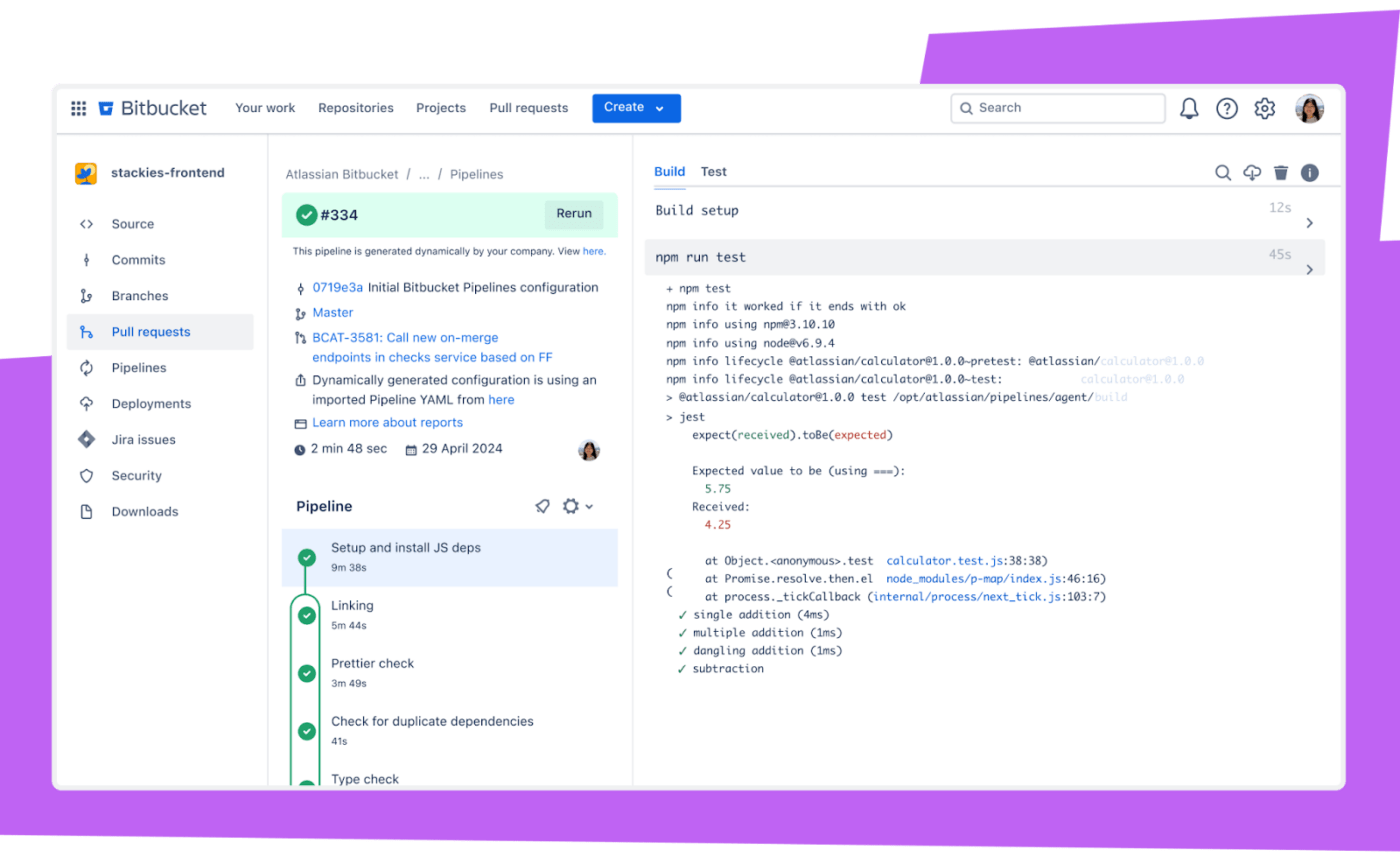The height and width of the screenshot is (863, 1400).
Task: Click the Commits icon in sidebar
Action: [87, 260]
